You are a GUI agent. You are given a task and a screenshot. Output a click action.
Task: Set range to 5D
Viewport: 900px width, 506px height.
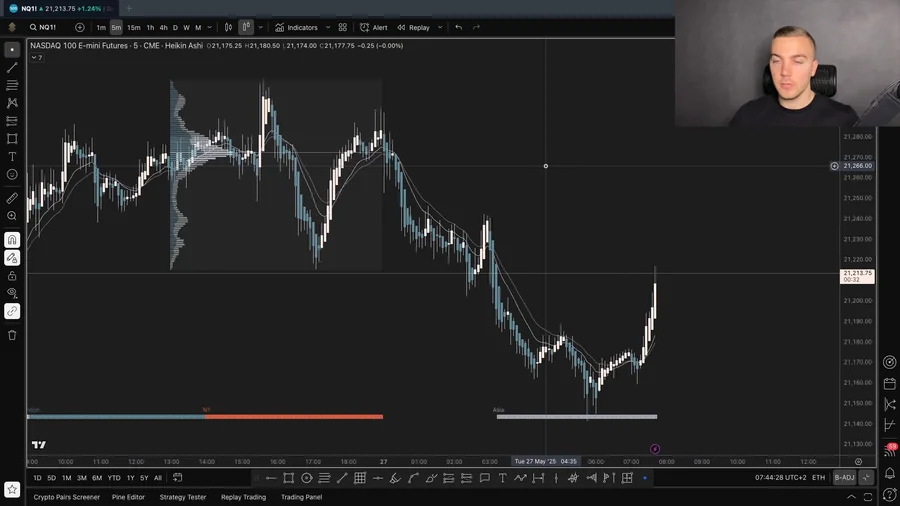coord(52,478)
